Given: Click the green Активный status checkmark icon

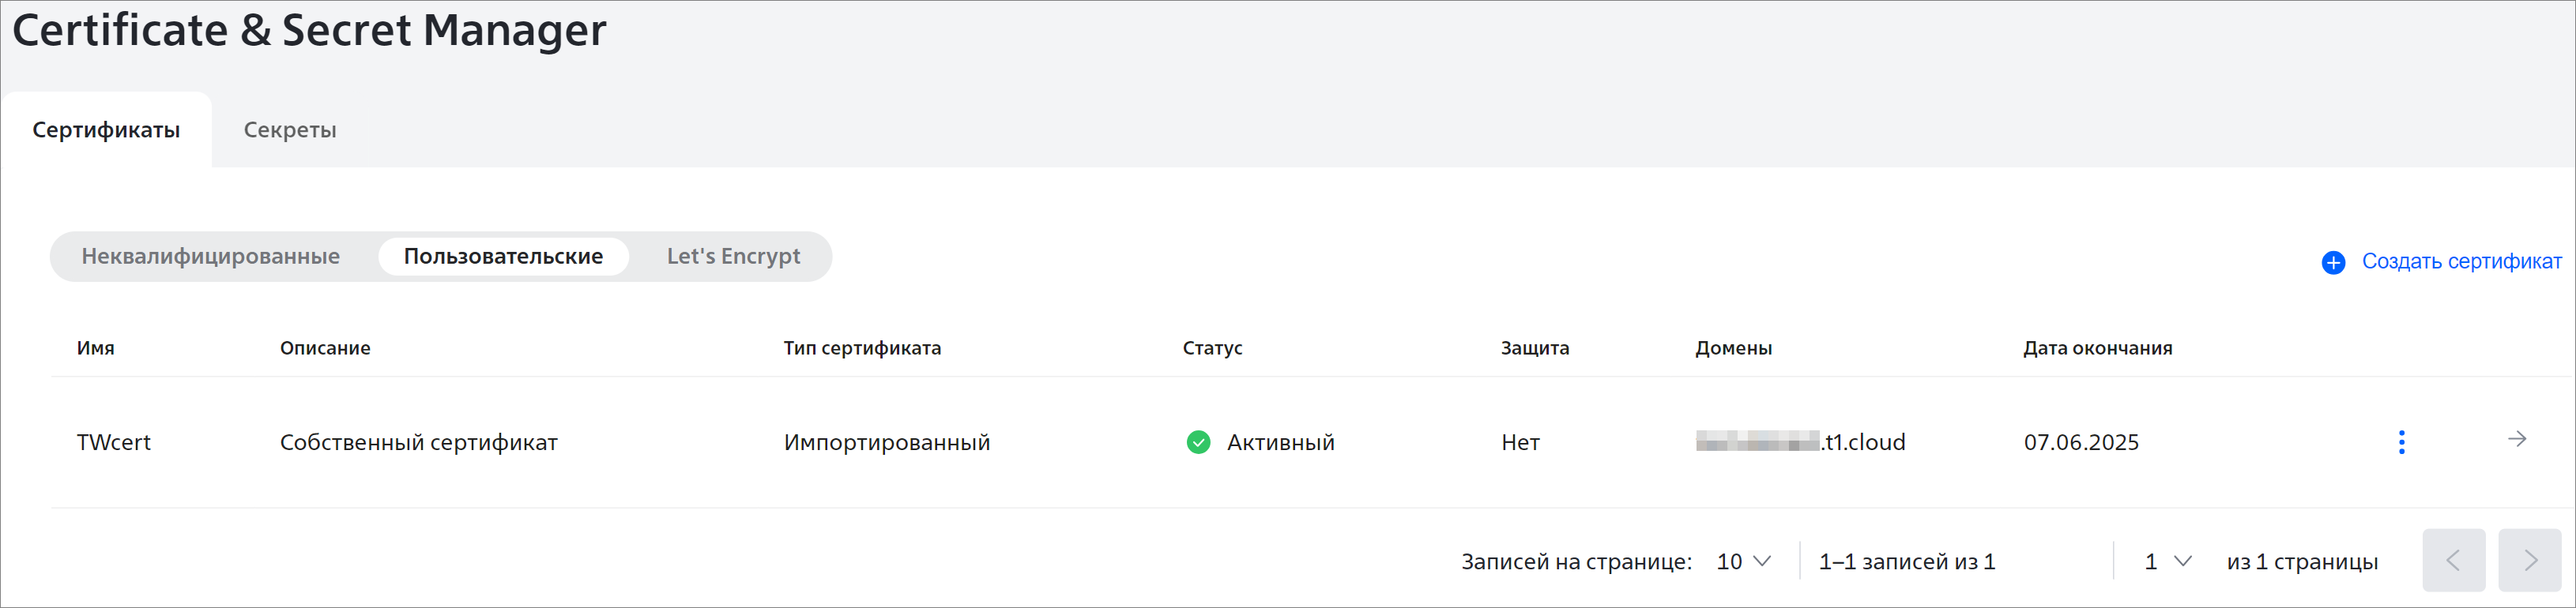Looking at the screenshot, I should coord(1198,442).
